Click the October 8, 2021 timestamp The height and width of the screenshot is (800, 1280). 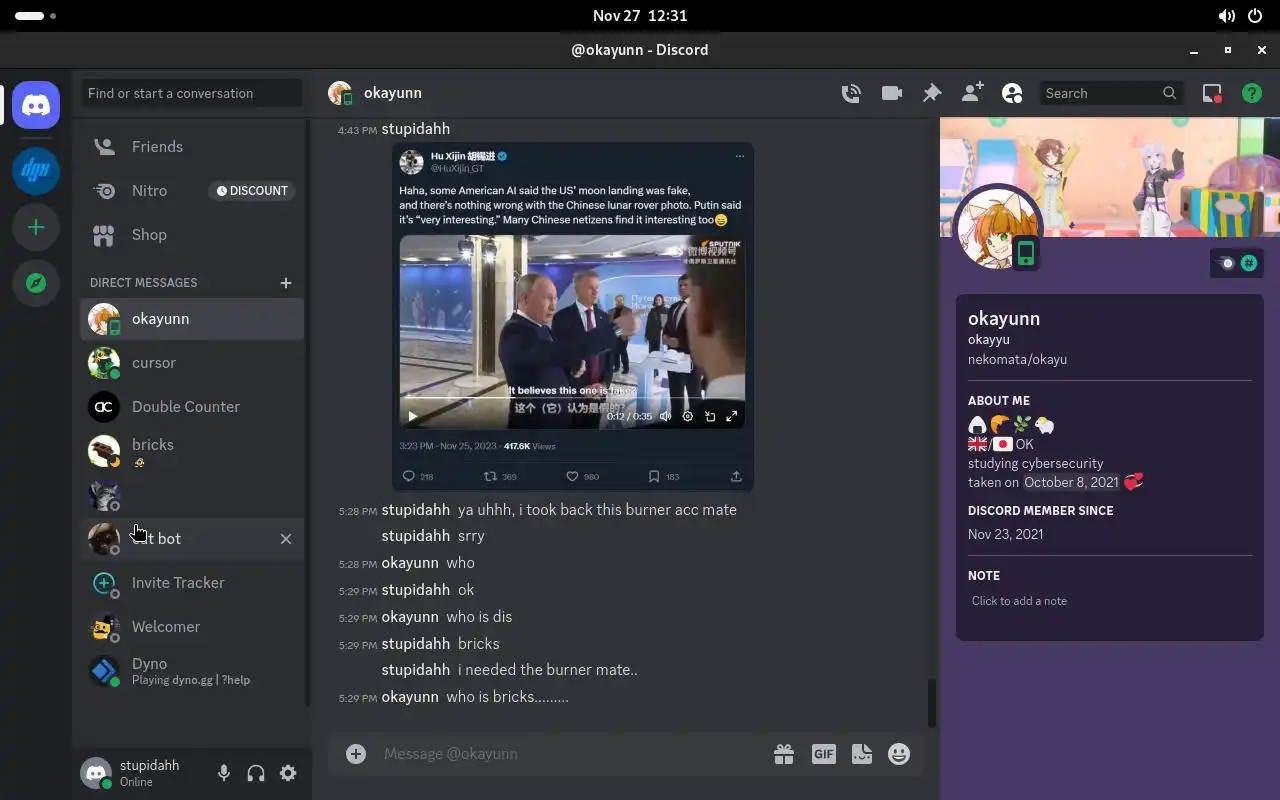(1071, 482)
